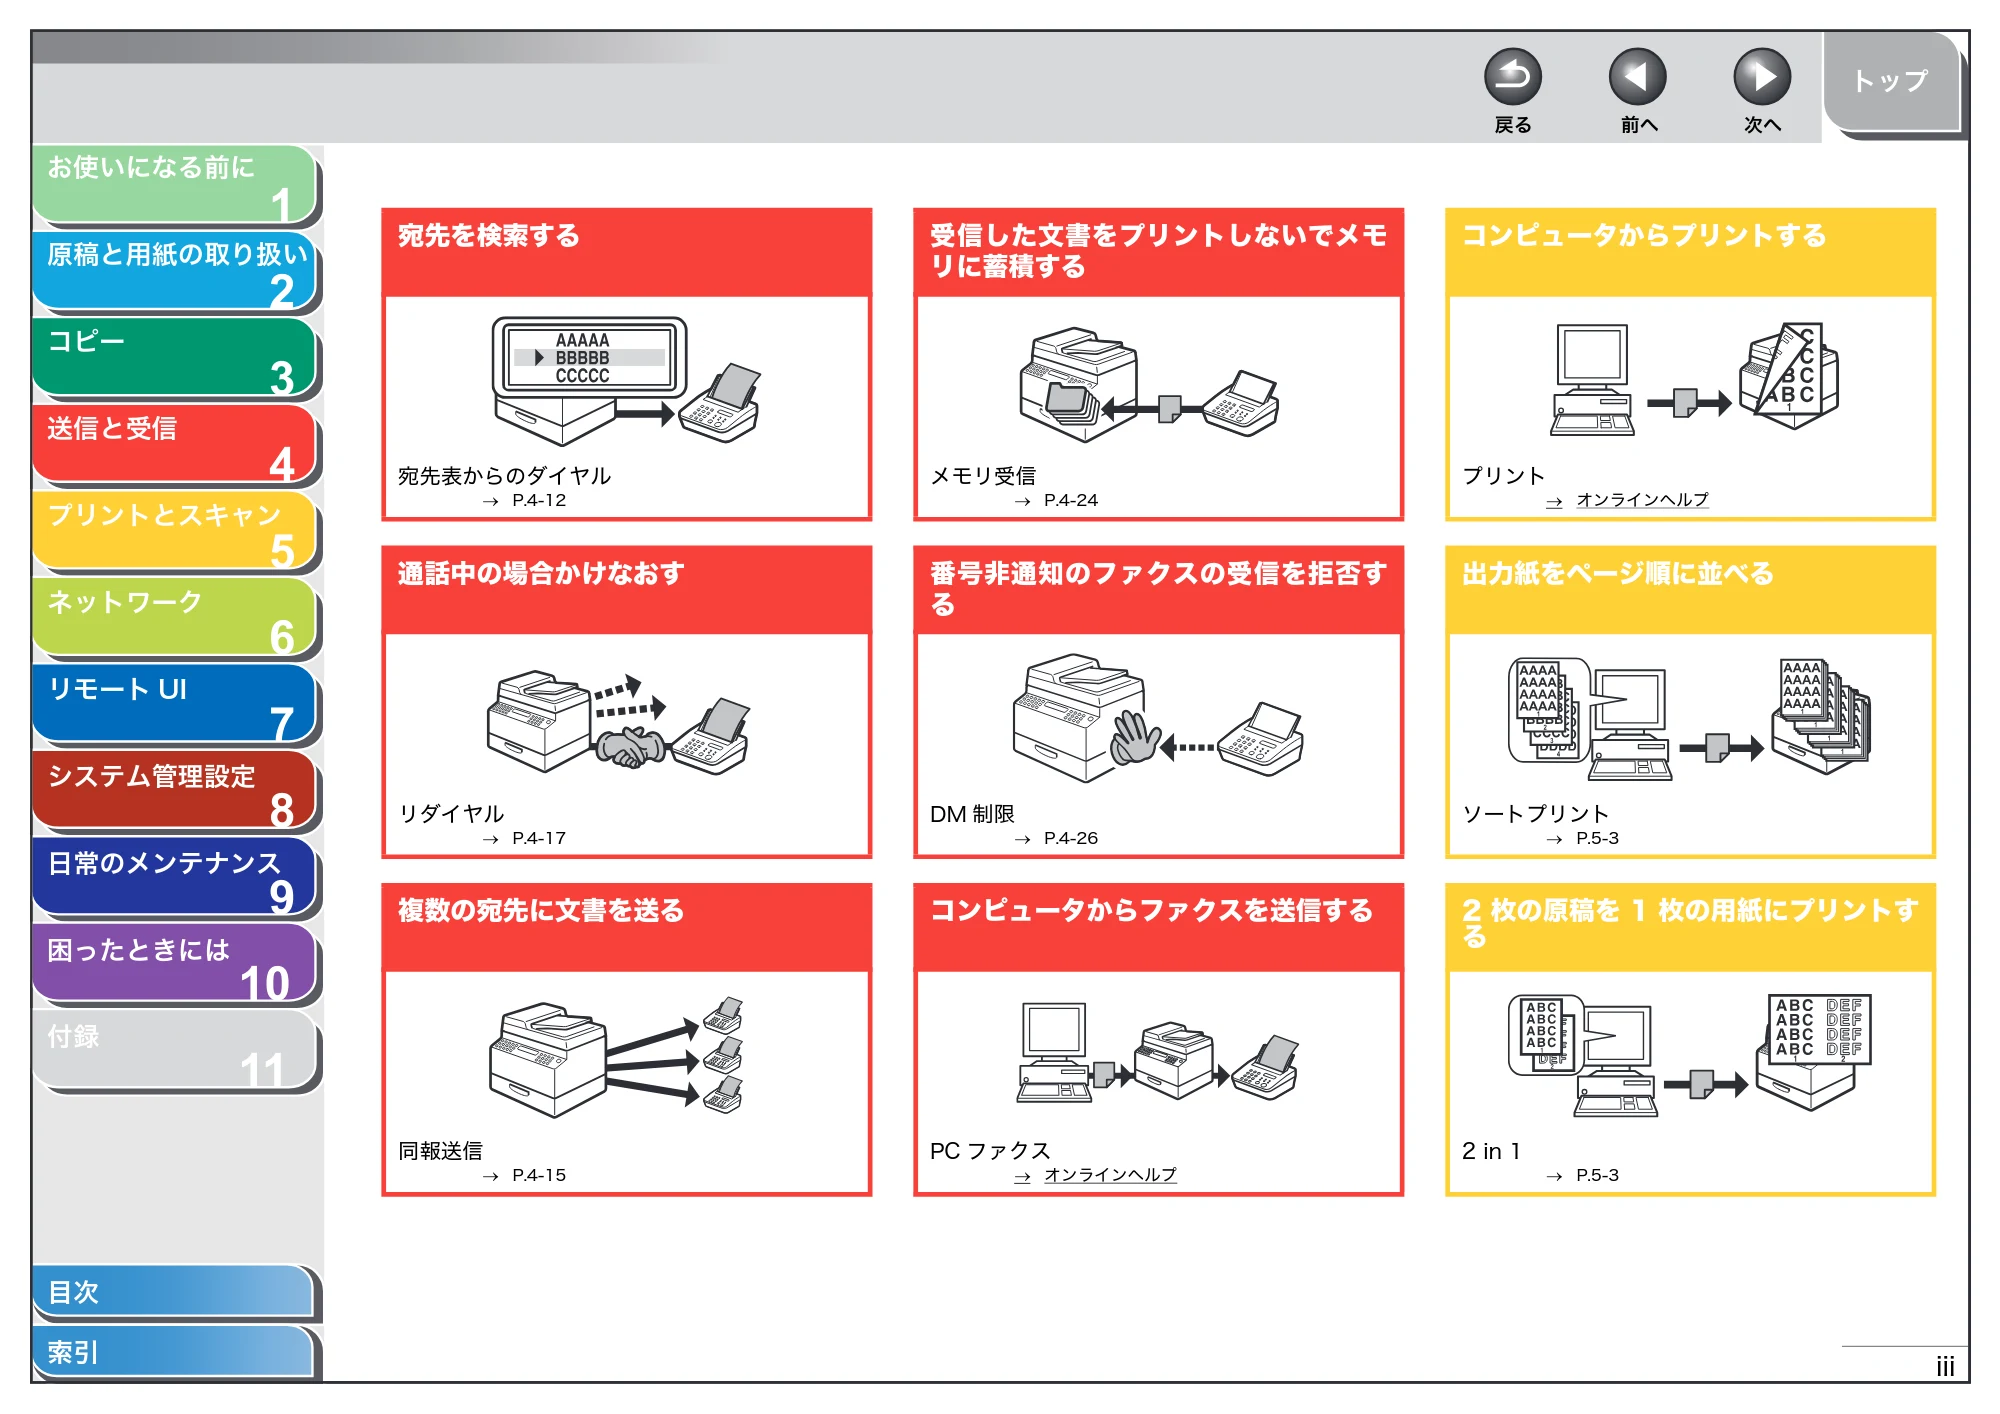
Task: Click the raised-hand DM restriction illustration
Action: point(1156,718)
